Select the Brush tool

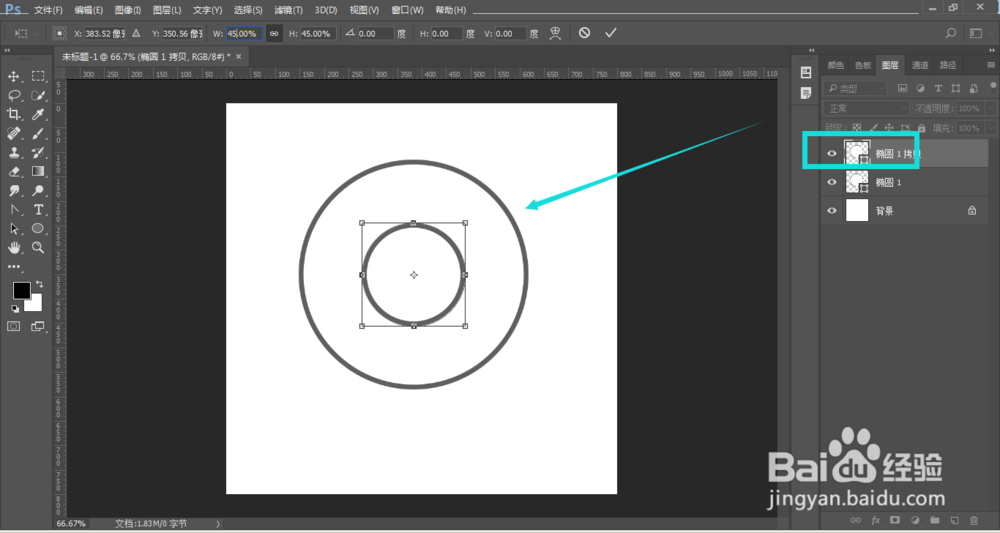click(38, 133)
